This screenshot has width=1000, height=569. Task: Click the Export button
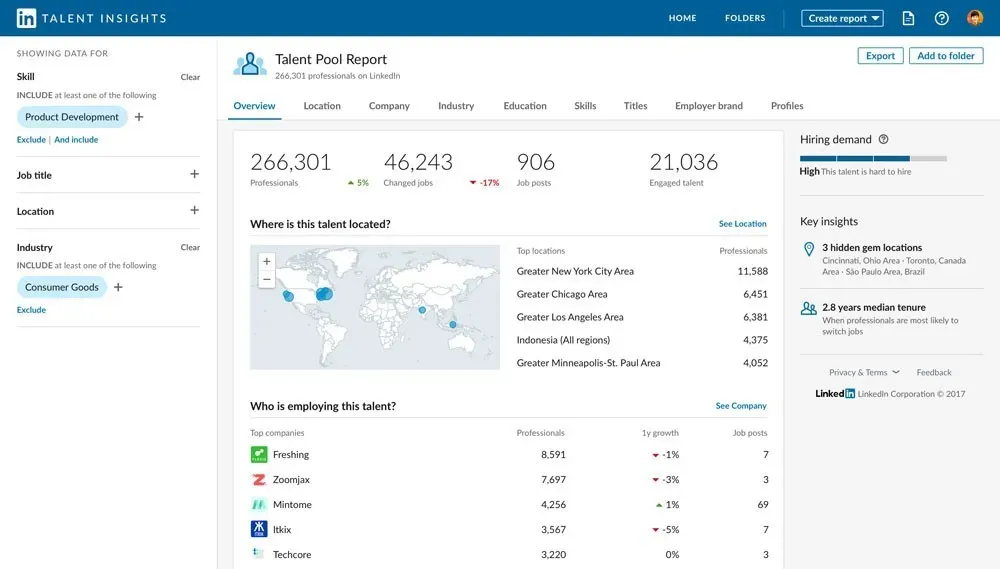pos(880,56)
